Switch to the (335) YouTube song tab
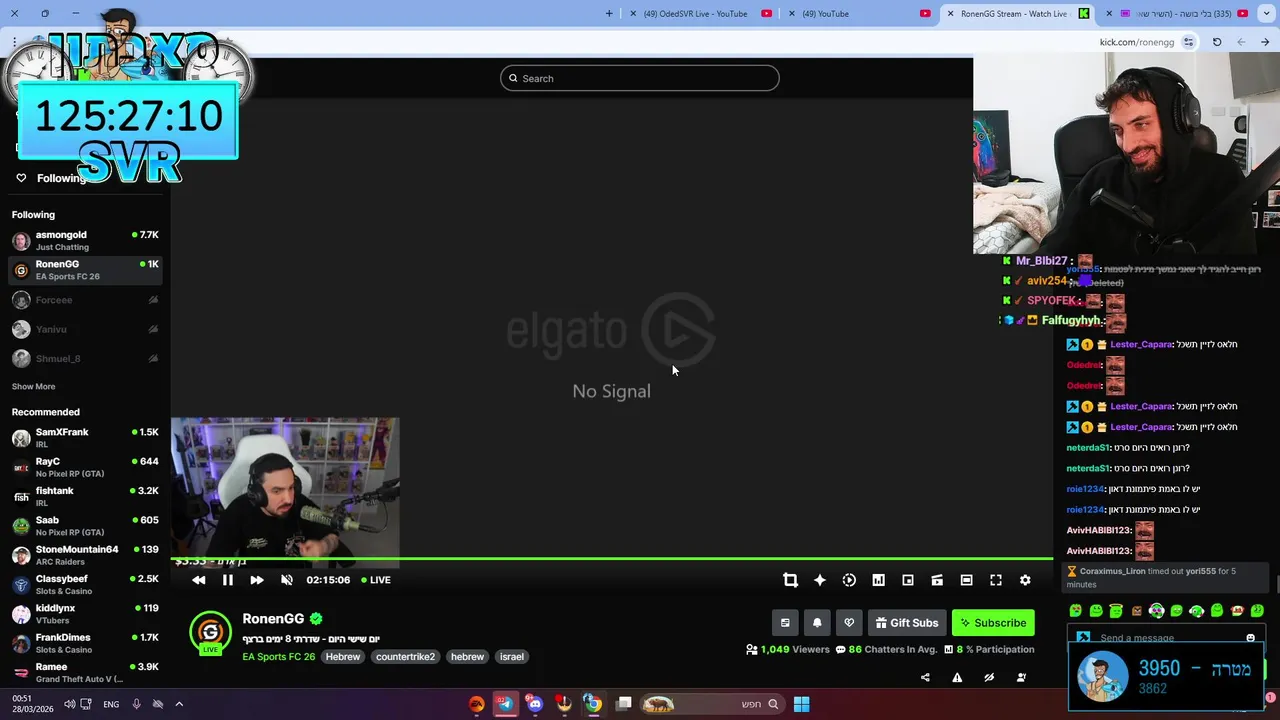 click(x=1176, y=13)
